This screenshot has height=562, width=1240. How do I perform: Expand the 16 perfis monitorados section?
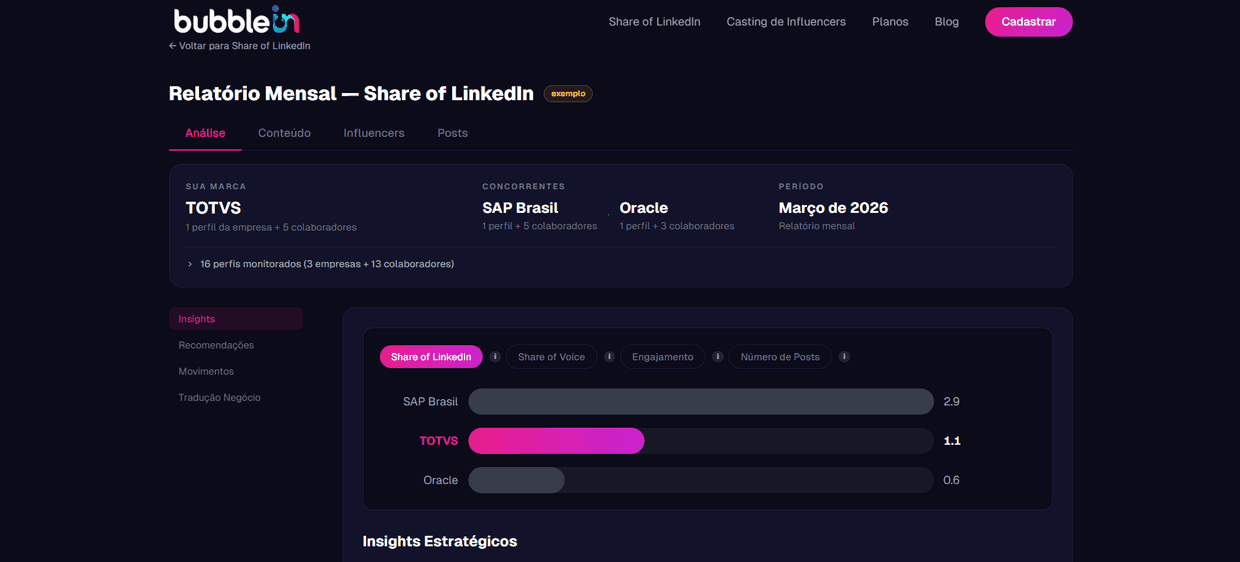(320, 264)
